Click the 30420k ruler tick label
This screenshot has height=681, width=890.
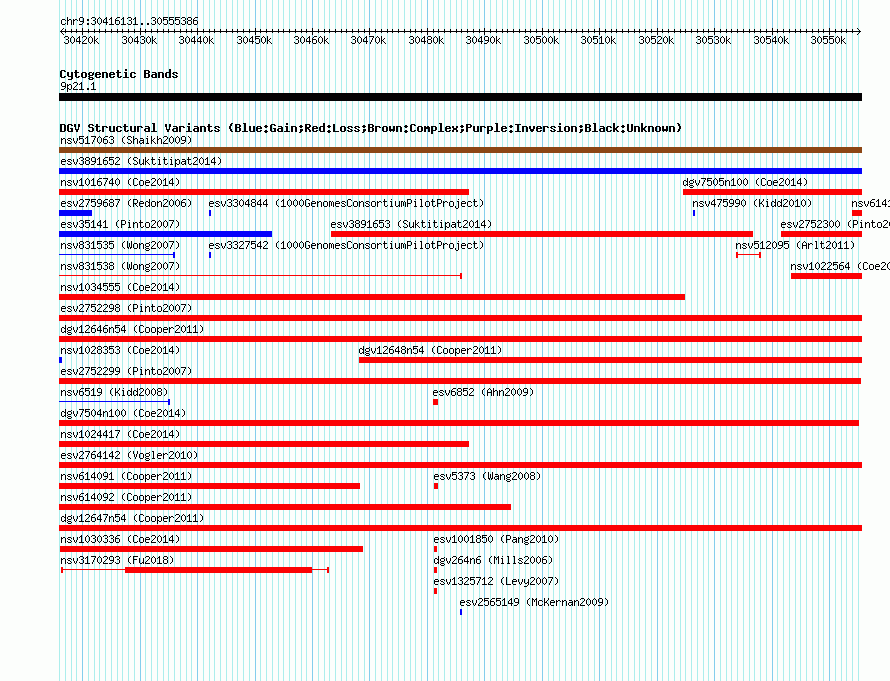[x=81, y=40]
